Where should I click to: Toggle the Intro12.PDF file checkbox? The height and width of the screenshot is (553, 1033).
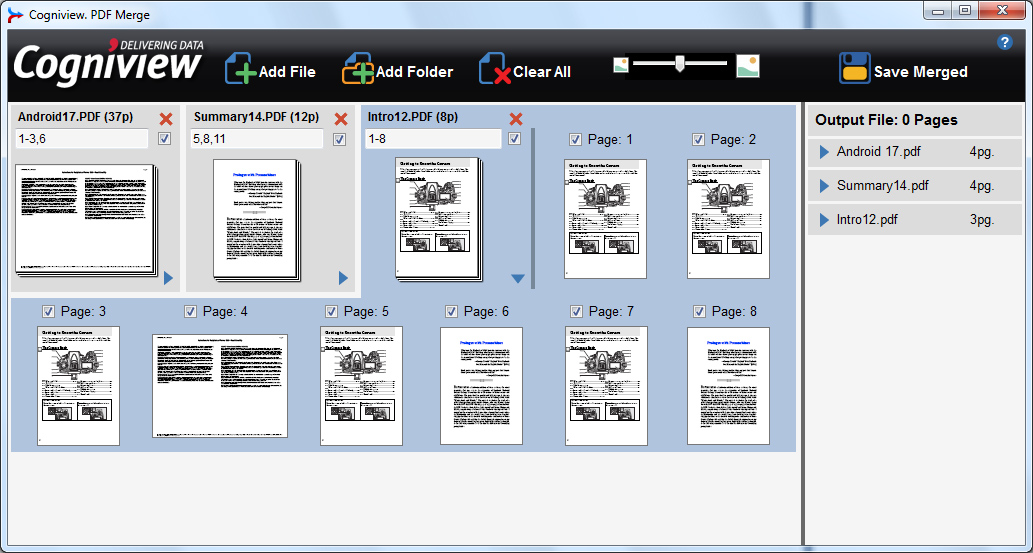coord(515,139)
